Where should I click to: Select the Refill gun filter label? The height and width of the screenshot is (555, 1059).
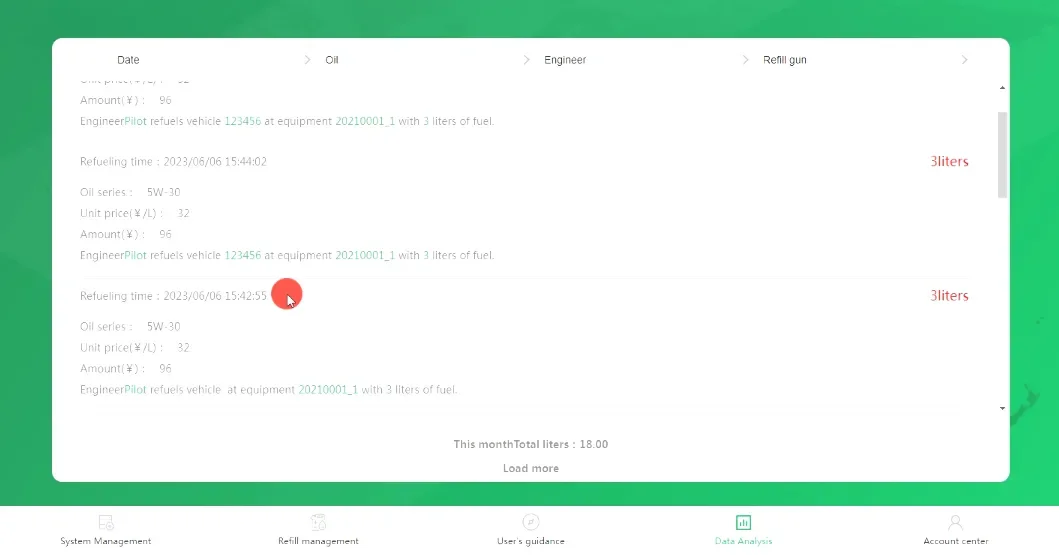click(784, 60)
